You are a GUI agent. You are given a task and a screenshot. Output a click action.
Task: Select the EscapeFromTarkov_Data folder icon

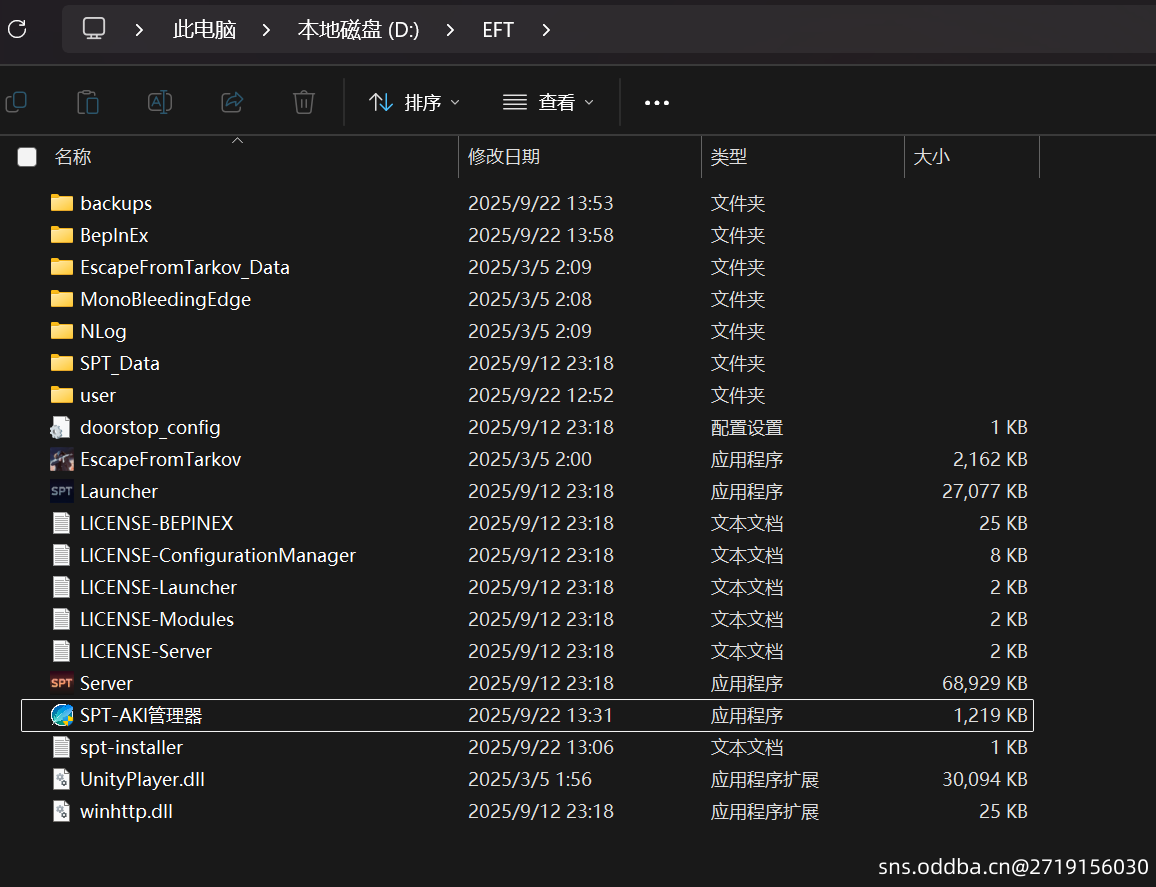point(62,267)
